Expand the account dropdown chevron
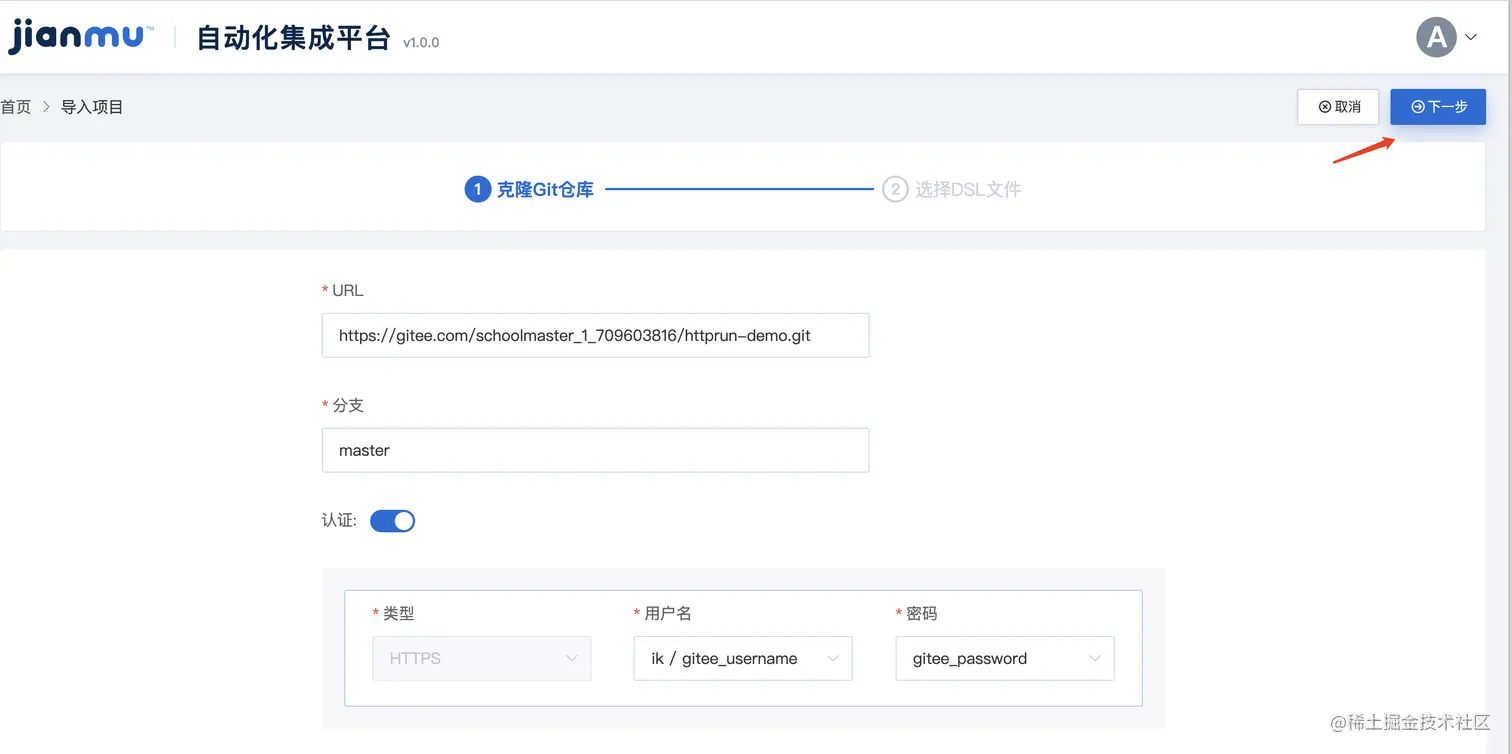Image resolution: width=1512 pixels, height=754 pixels. pyautogui.click(x=1471, y=38)
